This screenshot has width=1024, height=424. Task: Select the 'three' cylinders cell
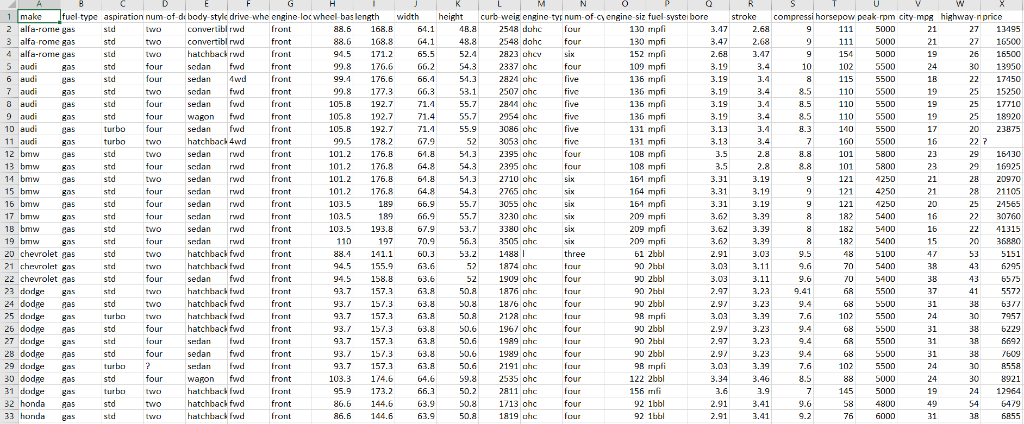click(583, 254)
